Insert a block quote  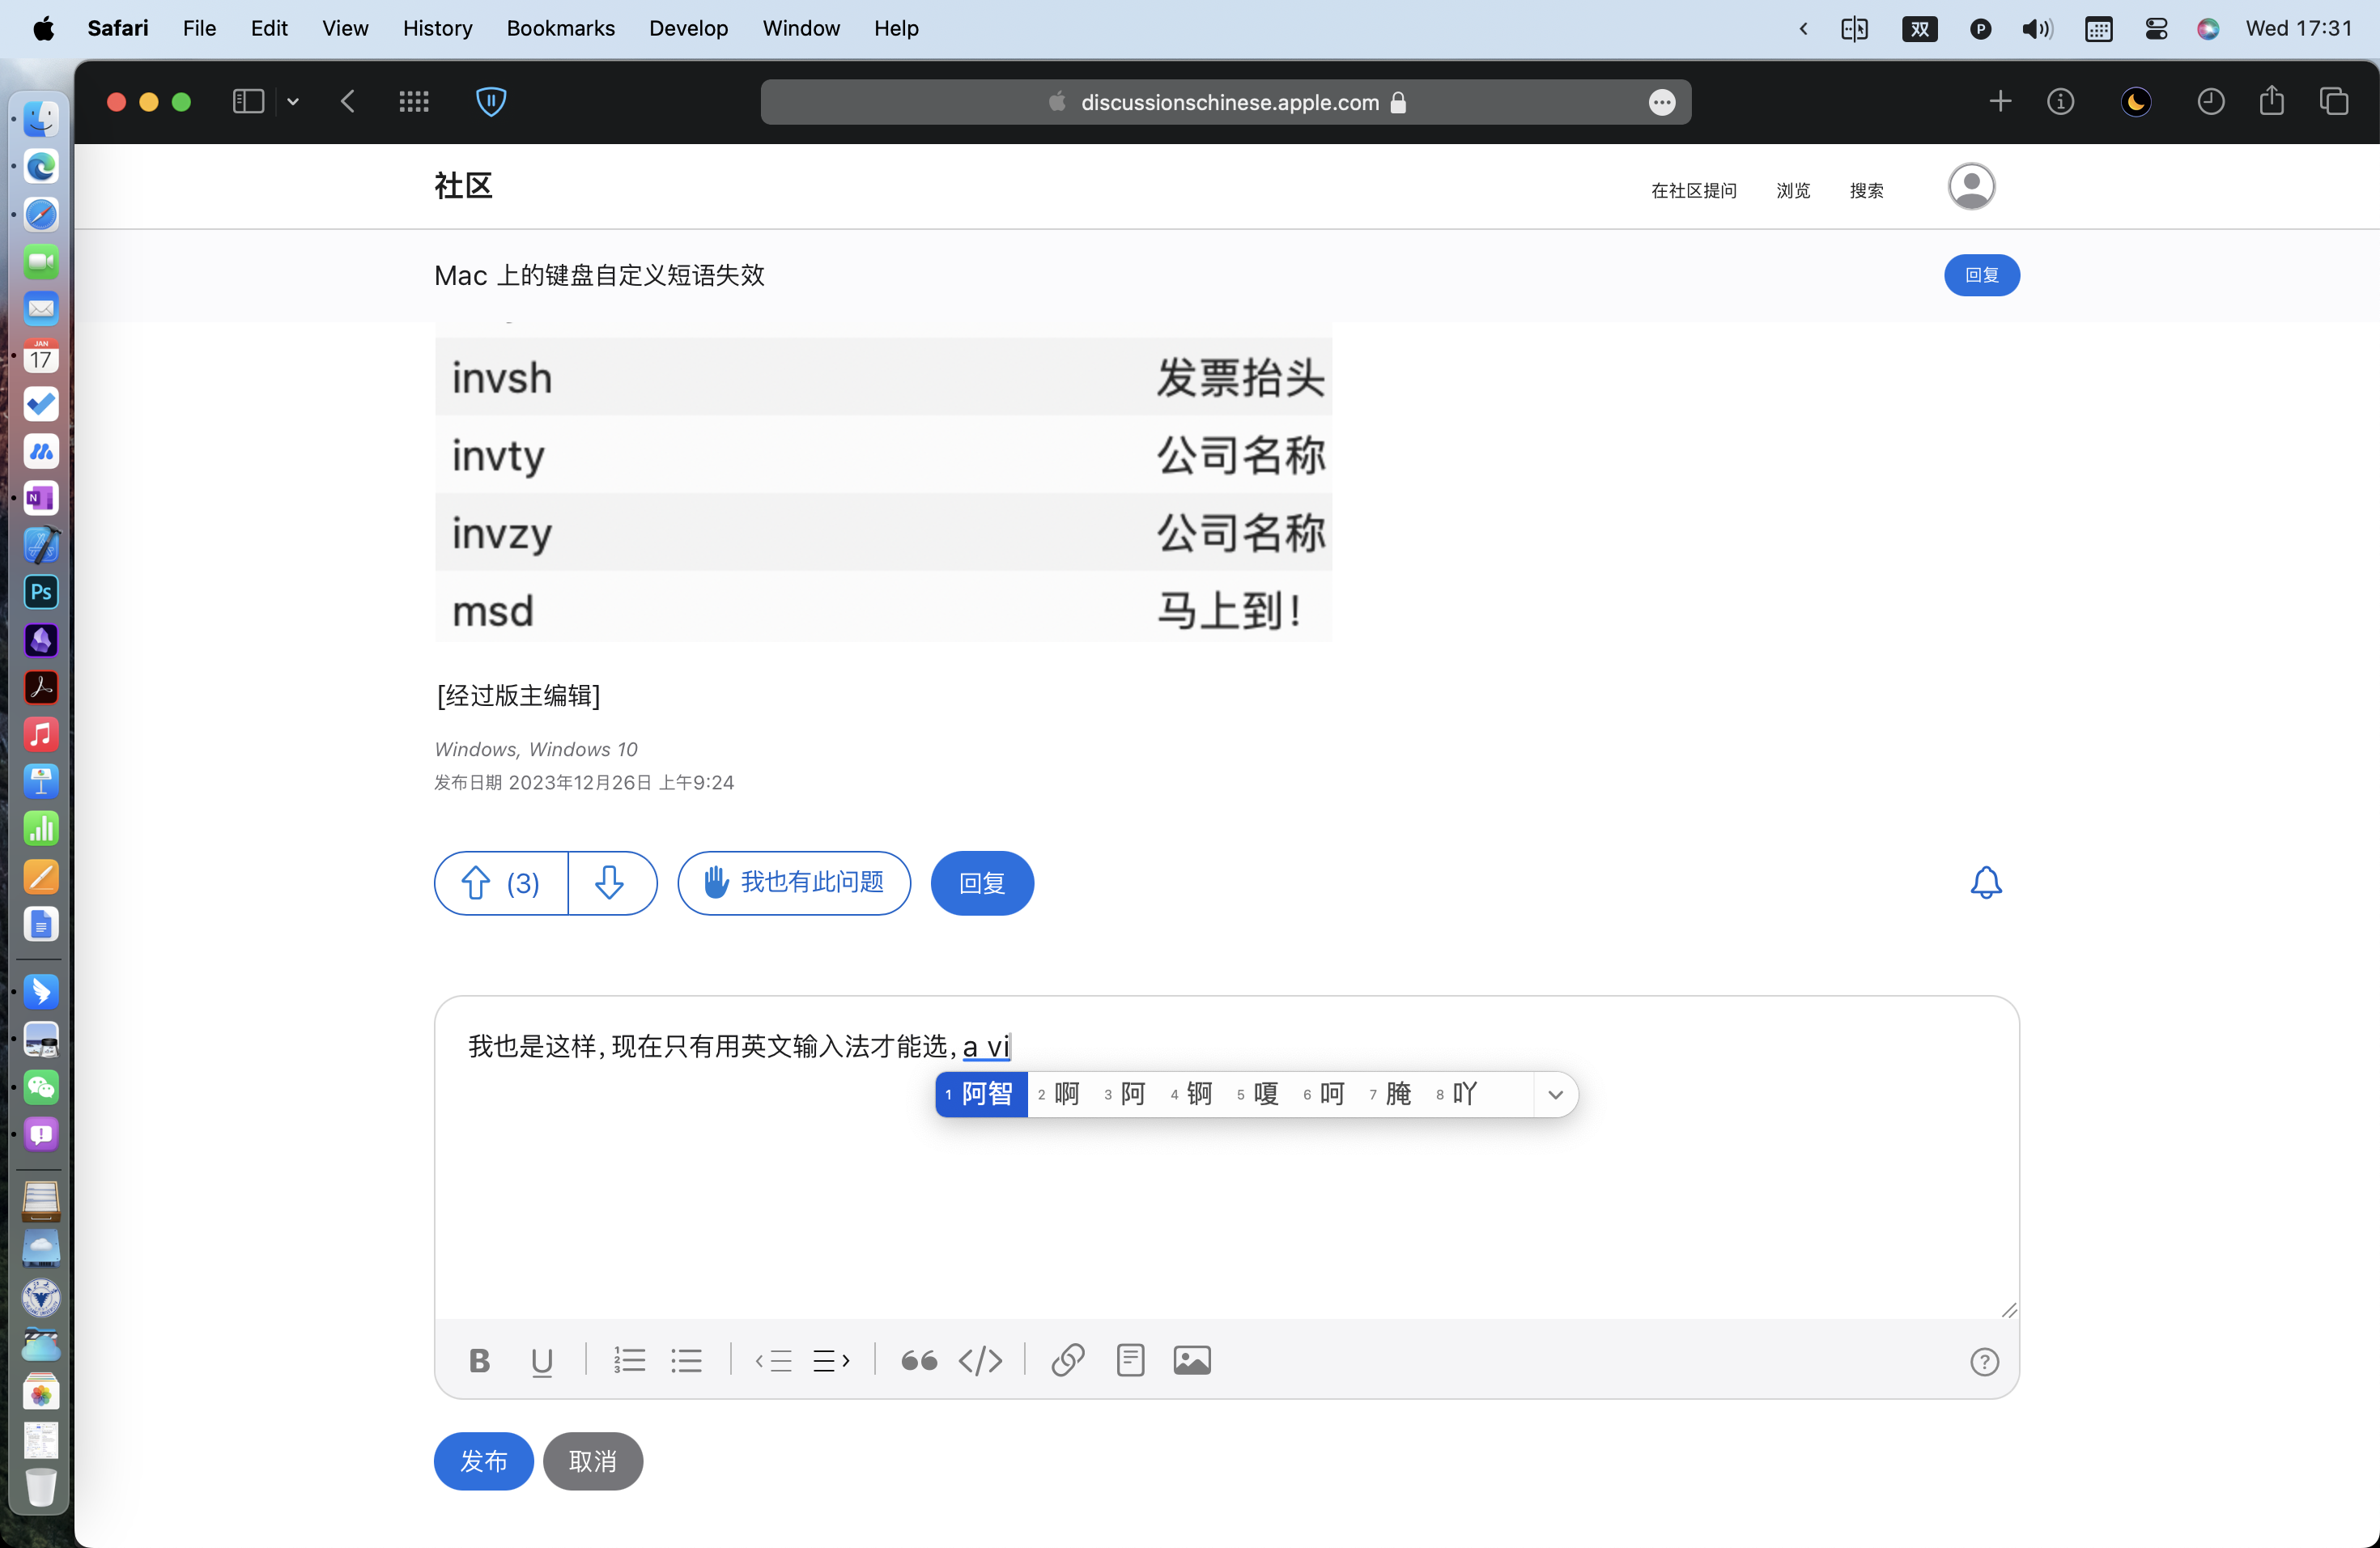[x=918, y=1361]
